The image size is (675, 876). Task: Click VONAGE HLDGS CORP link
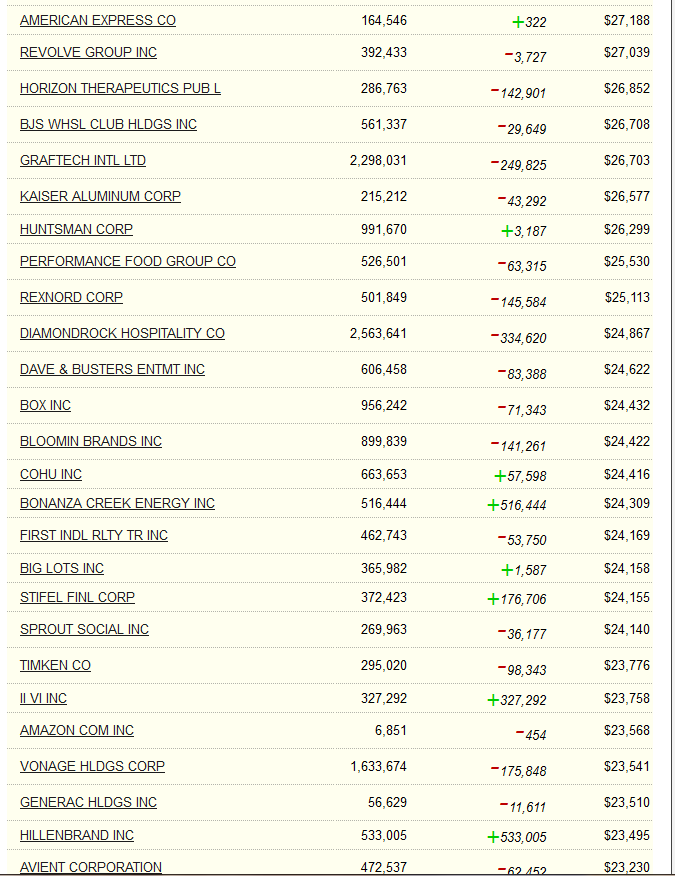[x=92, y=766]
